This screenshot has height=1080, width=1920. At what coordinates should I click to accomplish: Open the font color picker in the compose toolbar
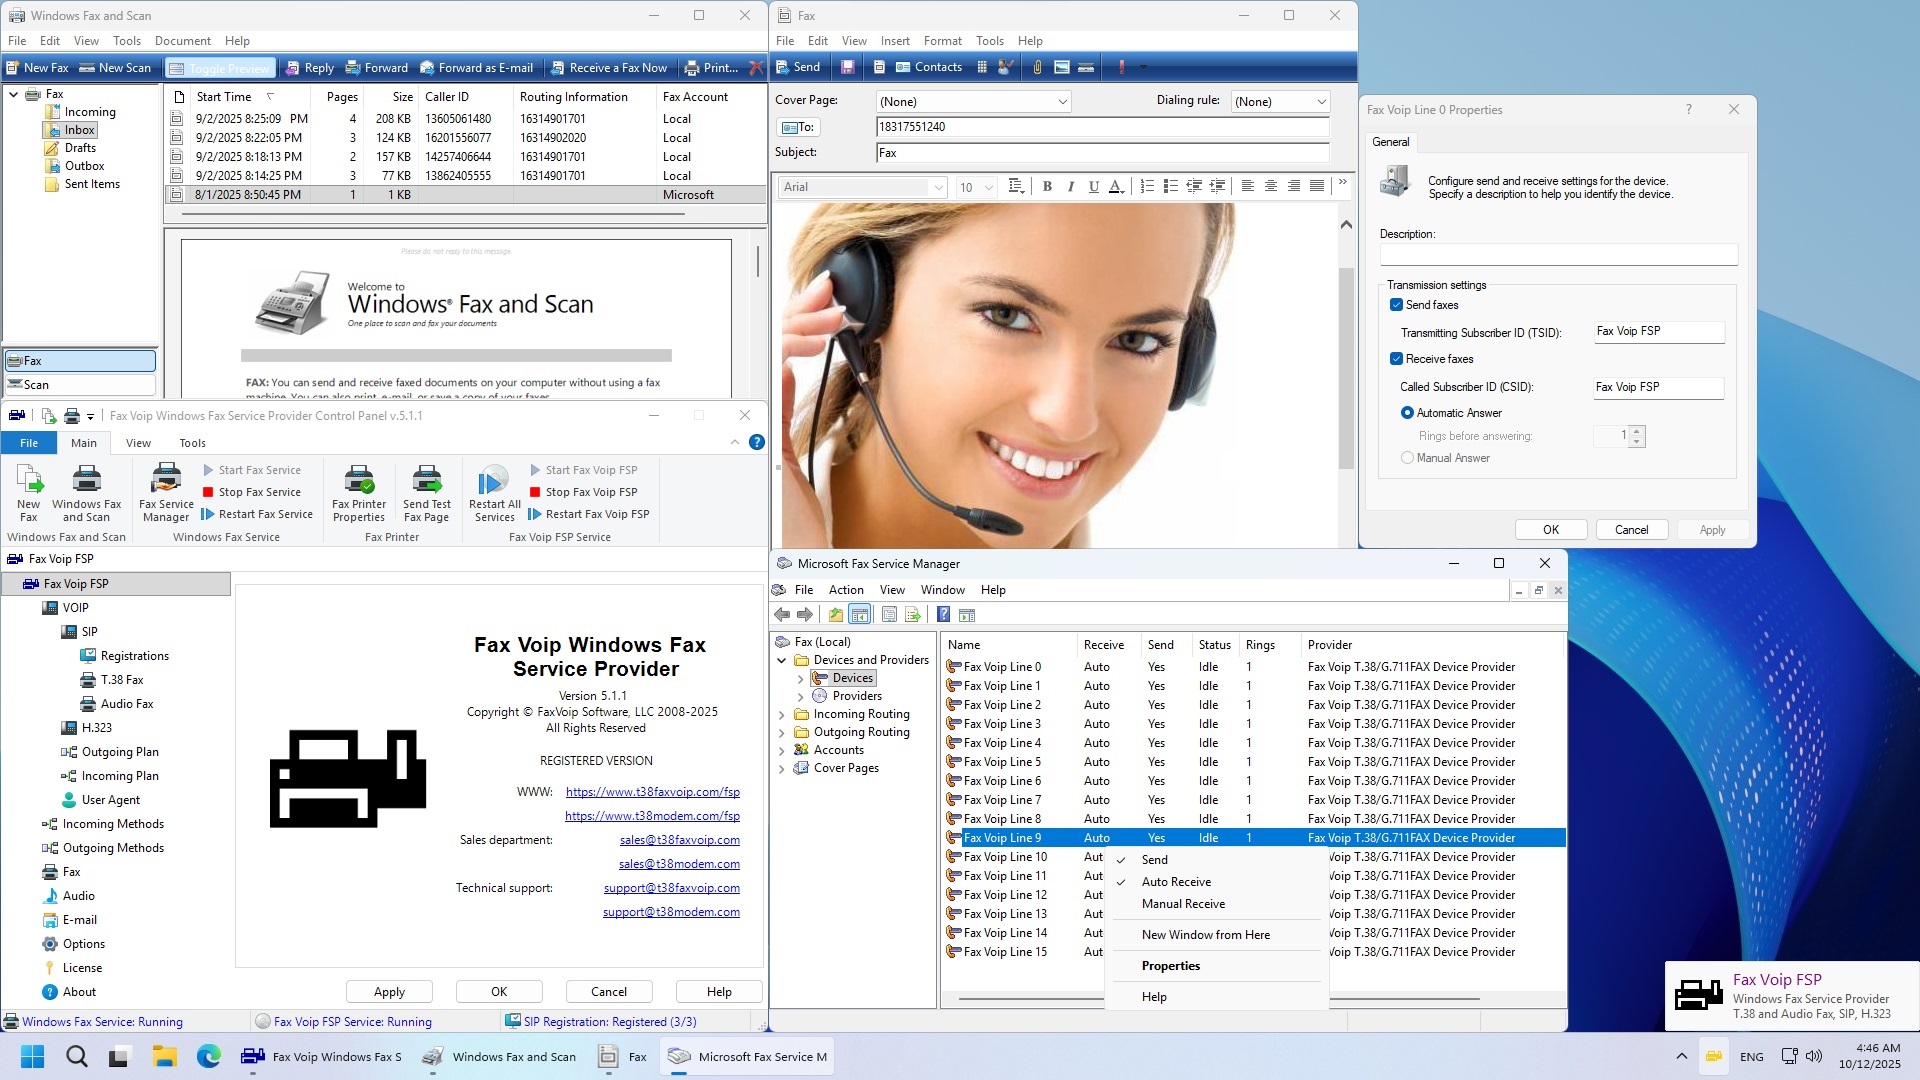[x=1117, y=186]
